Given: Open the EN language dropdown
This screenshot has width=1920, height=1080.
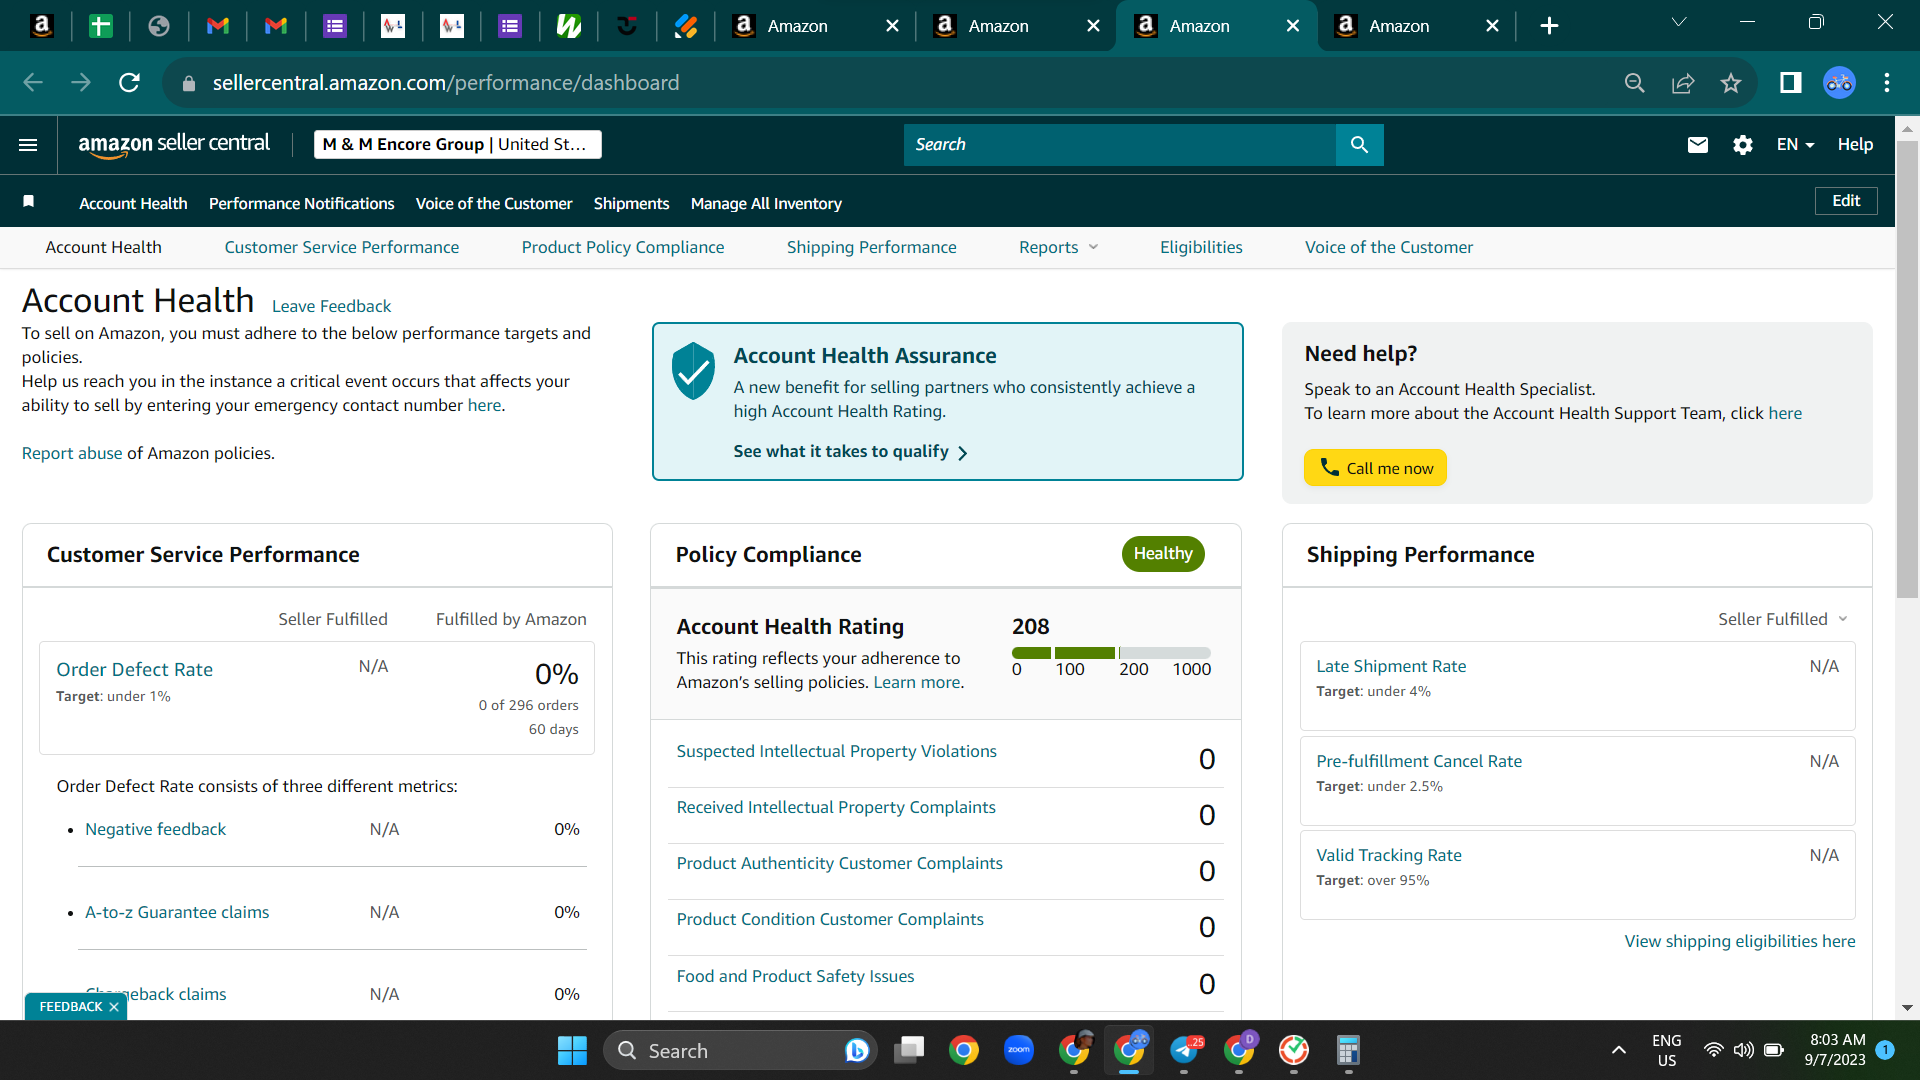Looking at the screenshot, I should pos(1795,145).
